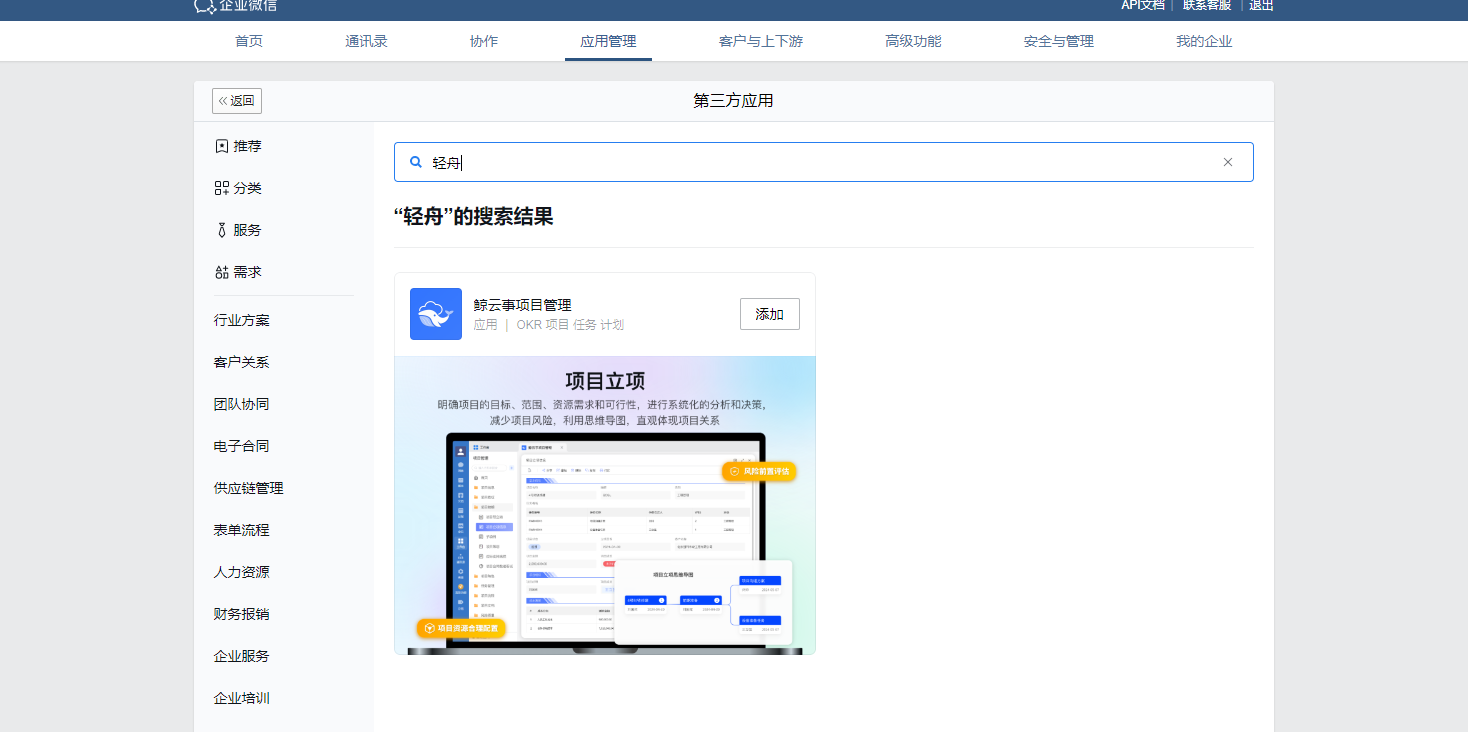Click the OKR 项目 任务 计划 tag text

(x=570, y=325)
